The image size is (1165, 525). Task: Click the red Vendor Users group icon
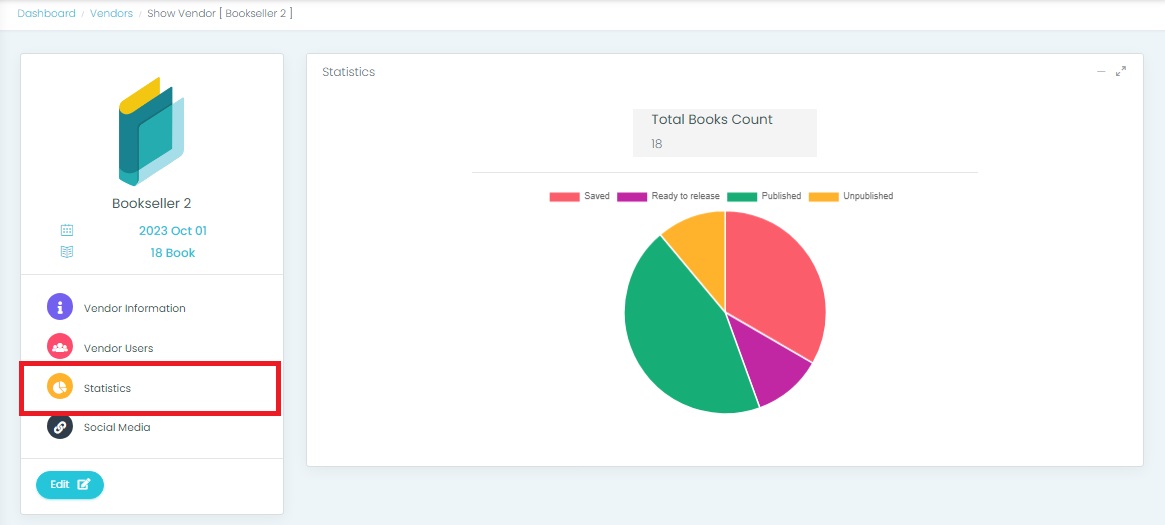click(60, 347)
